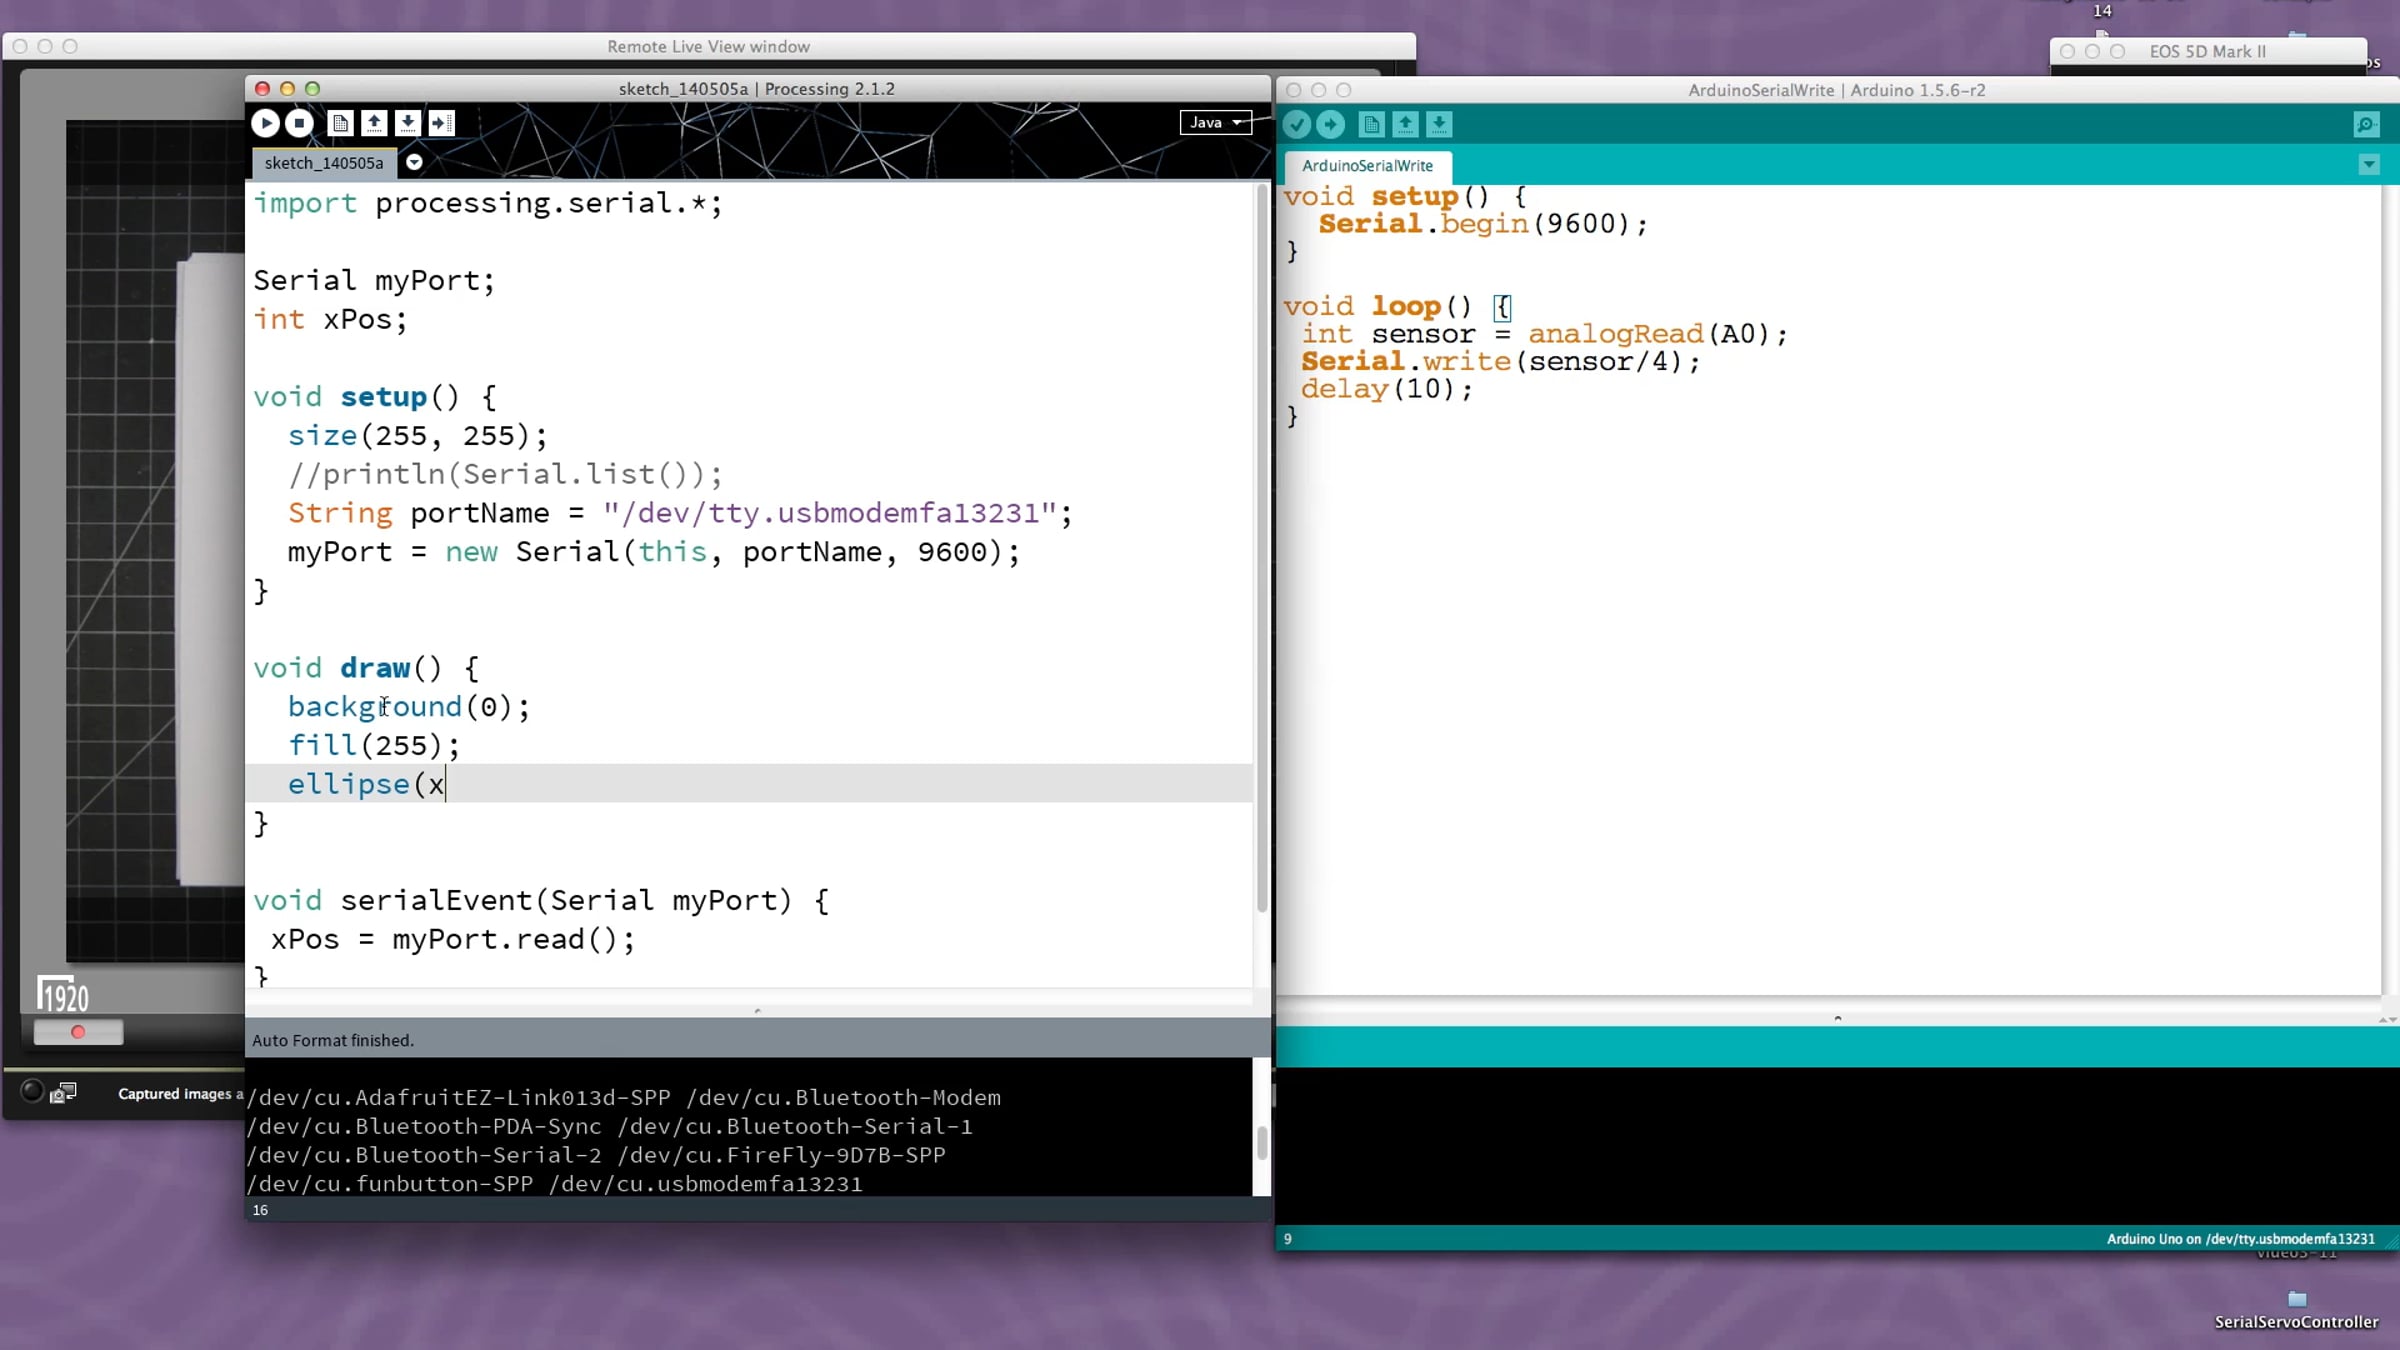Expand the Arduino tab menu arrow
2400x1350 pixels.
coord(2369,165)
